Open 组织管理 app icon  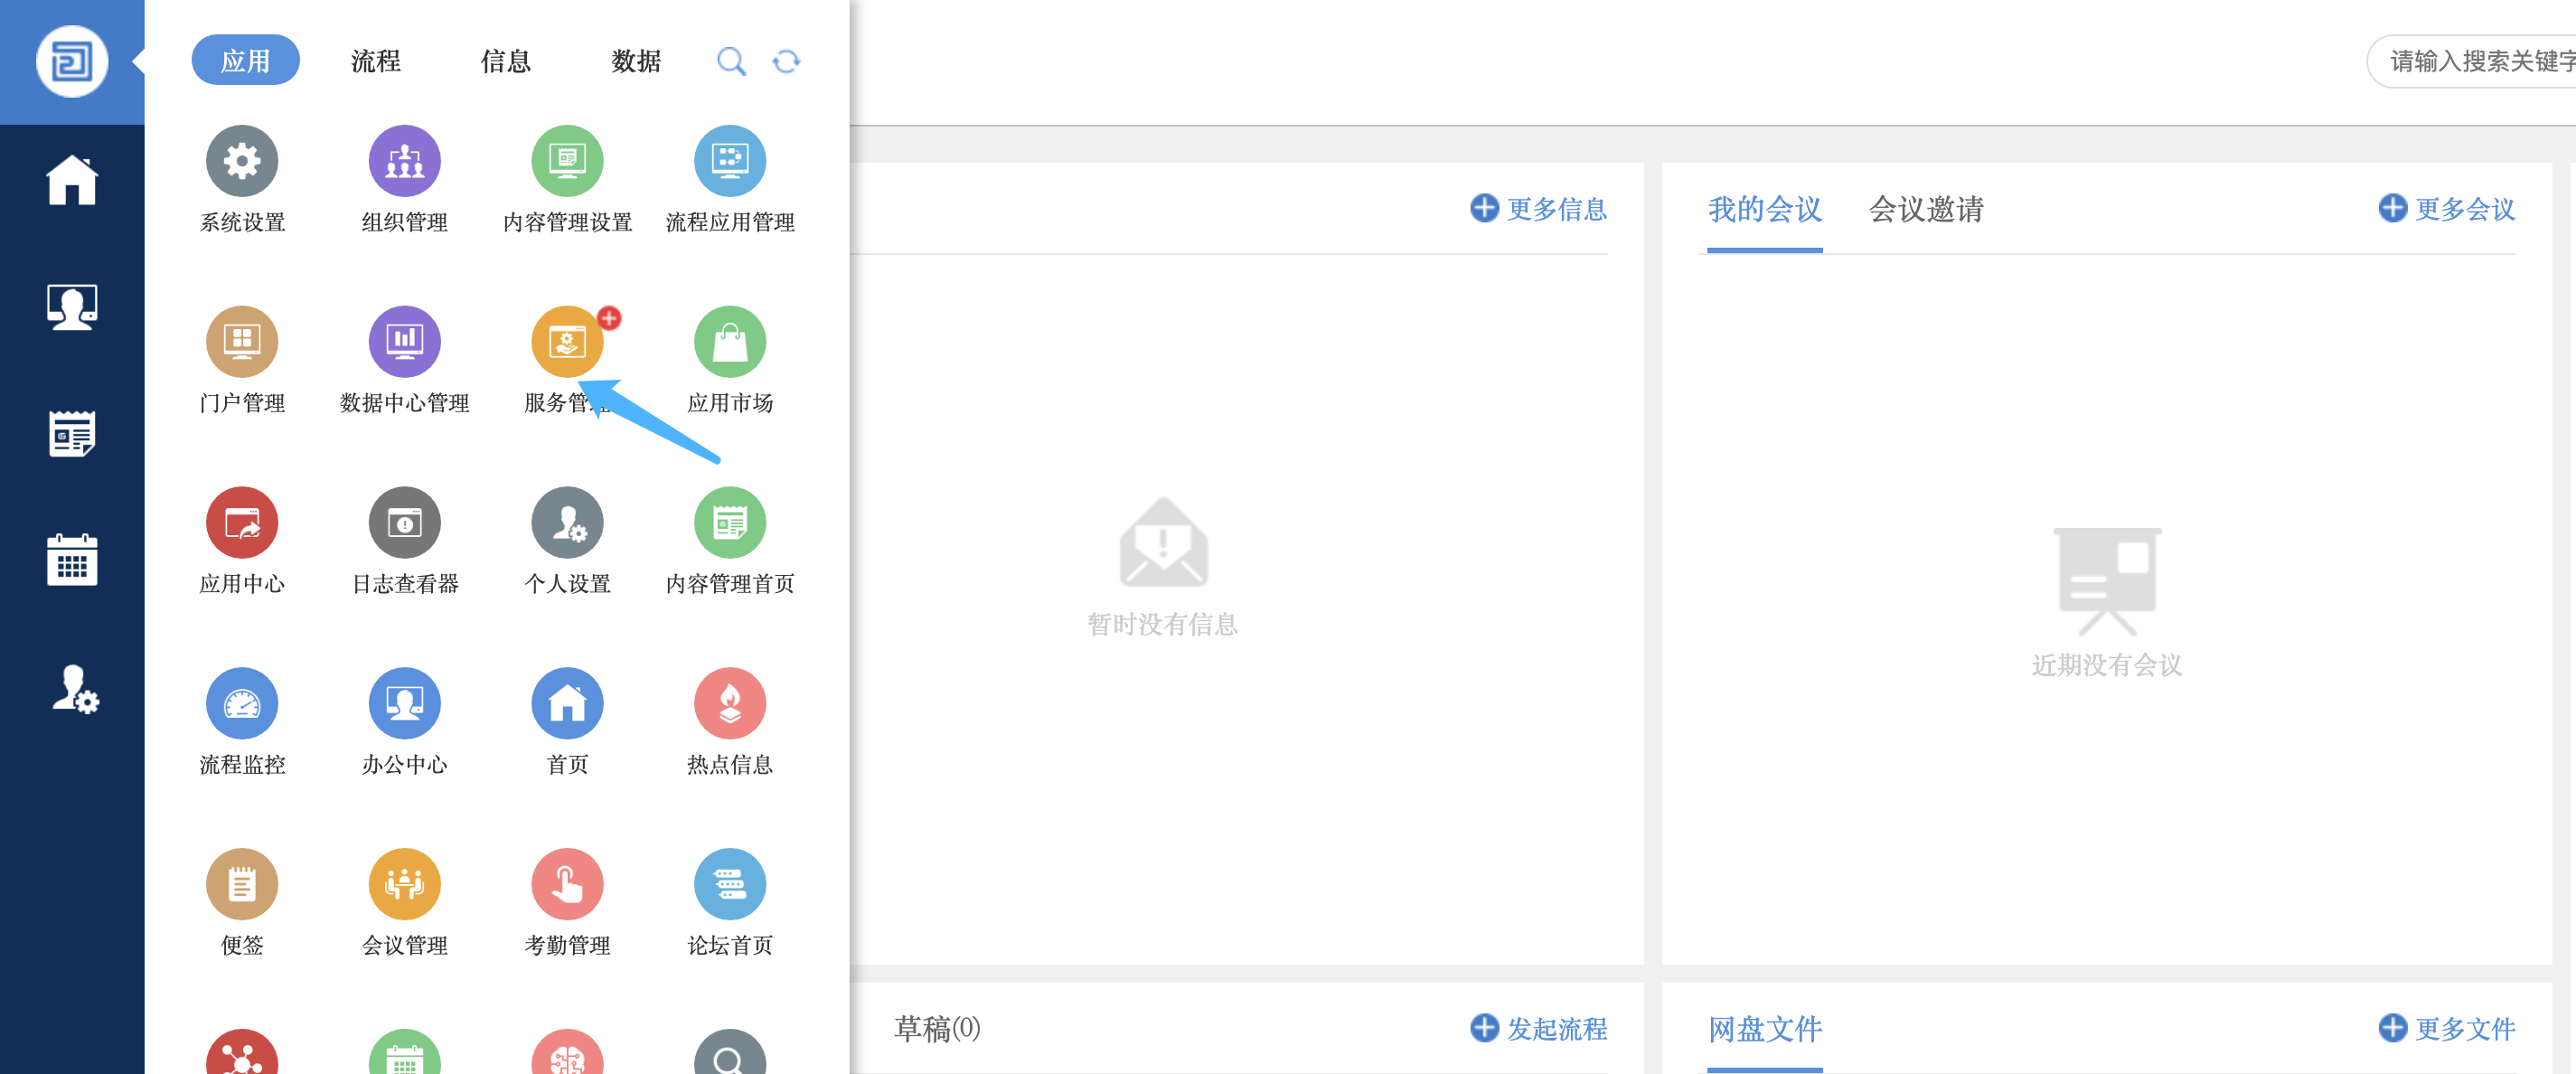tap(404, 161)
